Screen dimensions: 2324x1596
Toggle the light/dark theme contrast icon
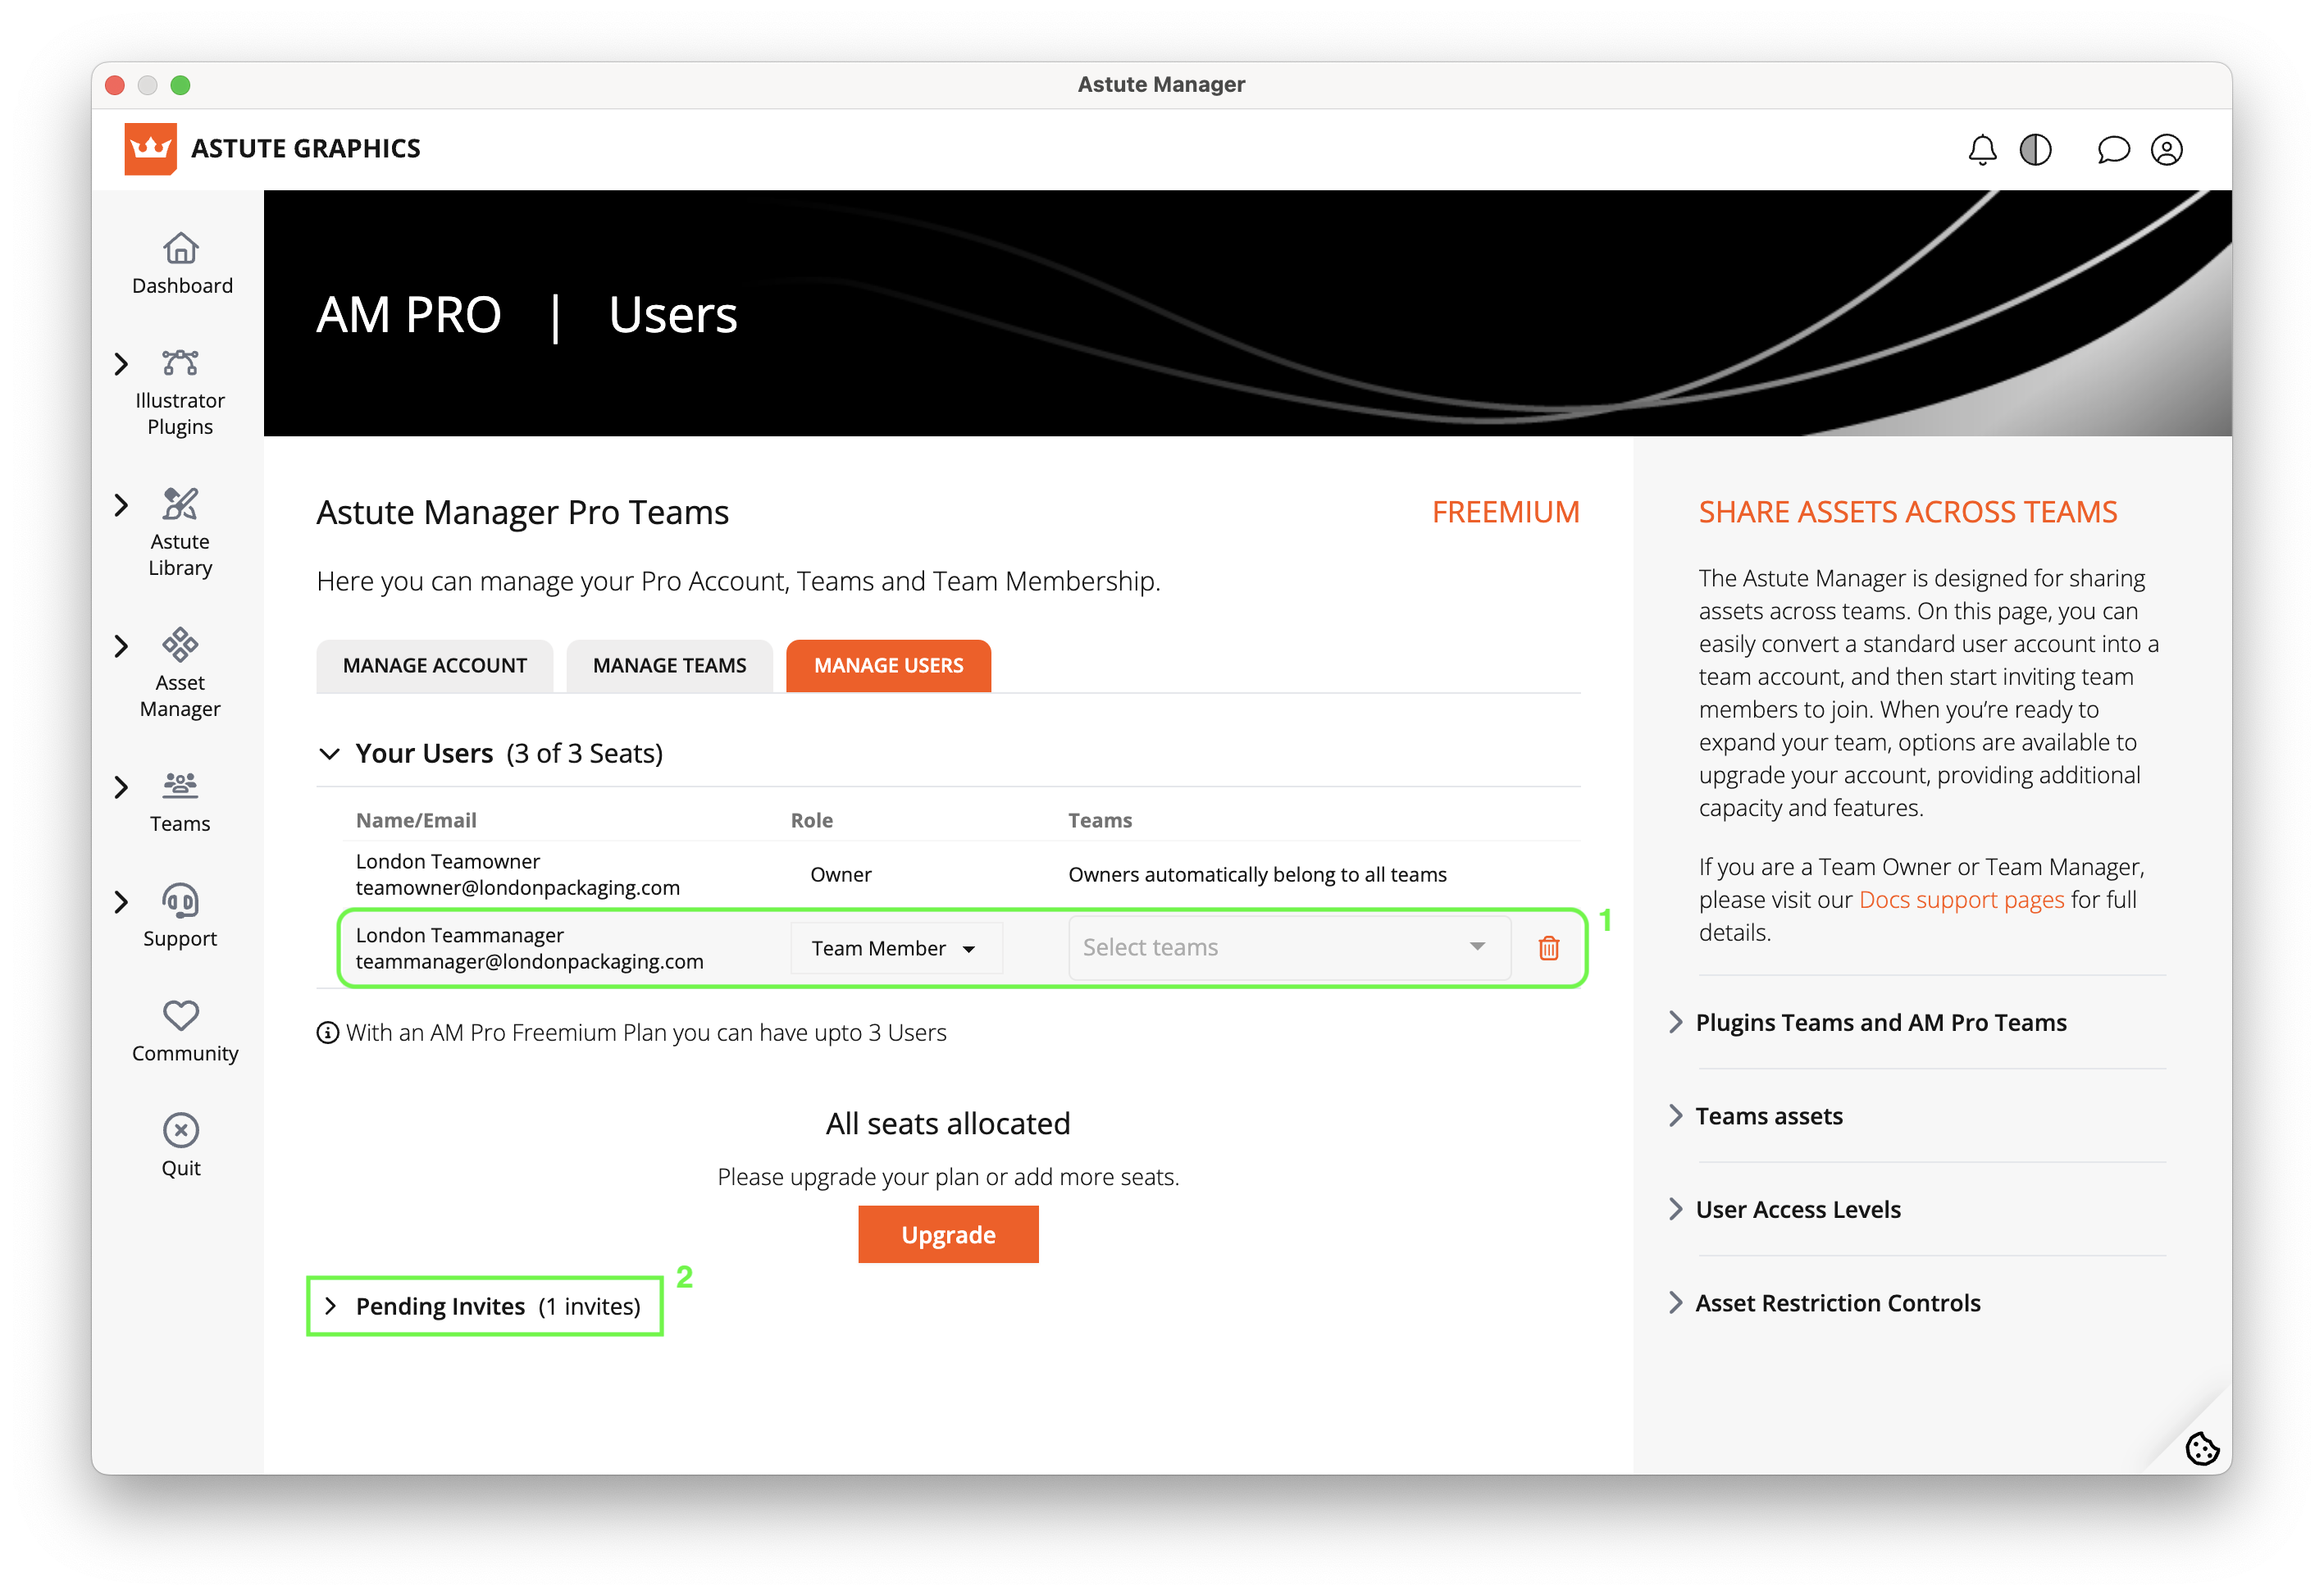2035,150
